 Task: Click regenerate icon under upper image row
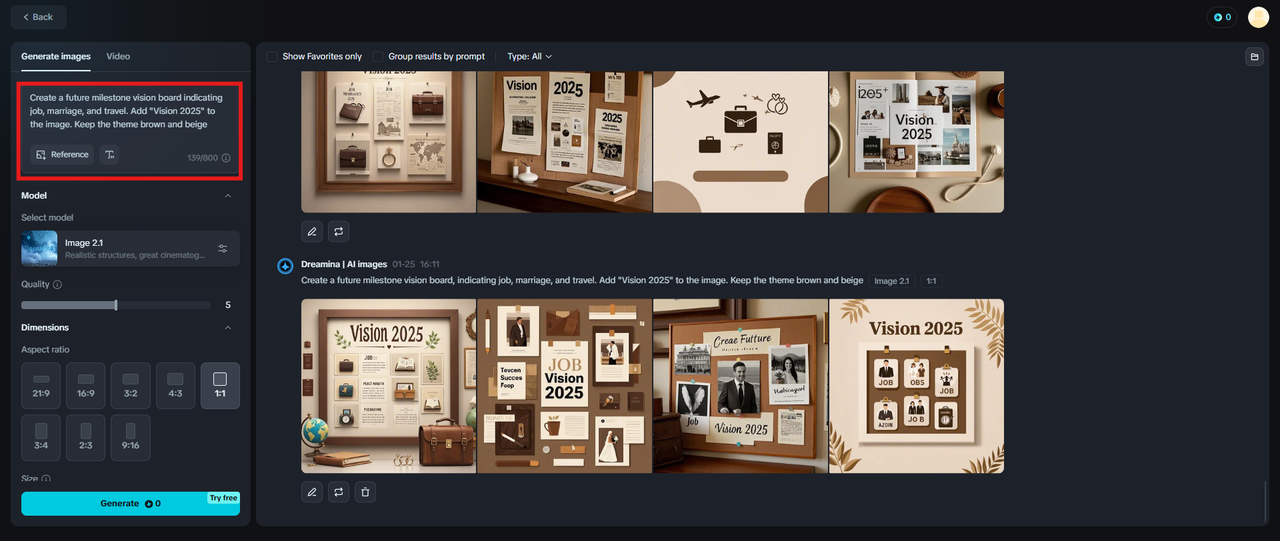339,232
